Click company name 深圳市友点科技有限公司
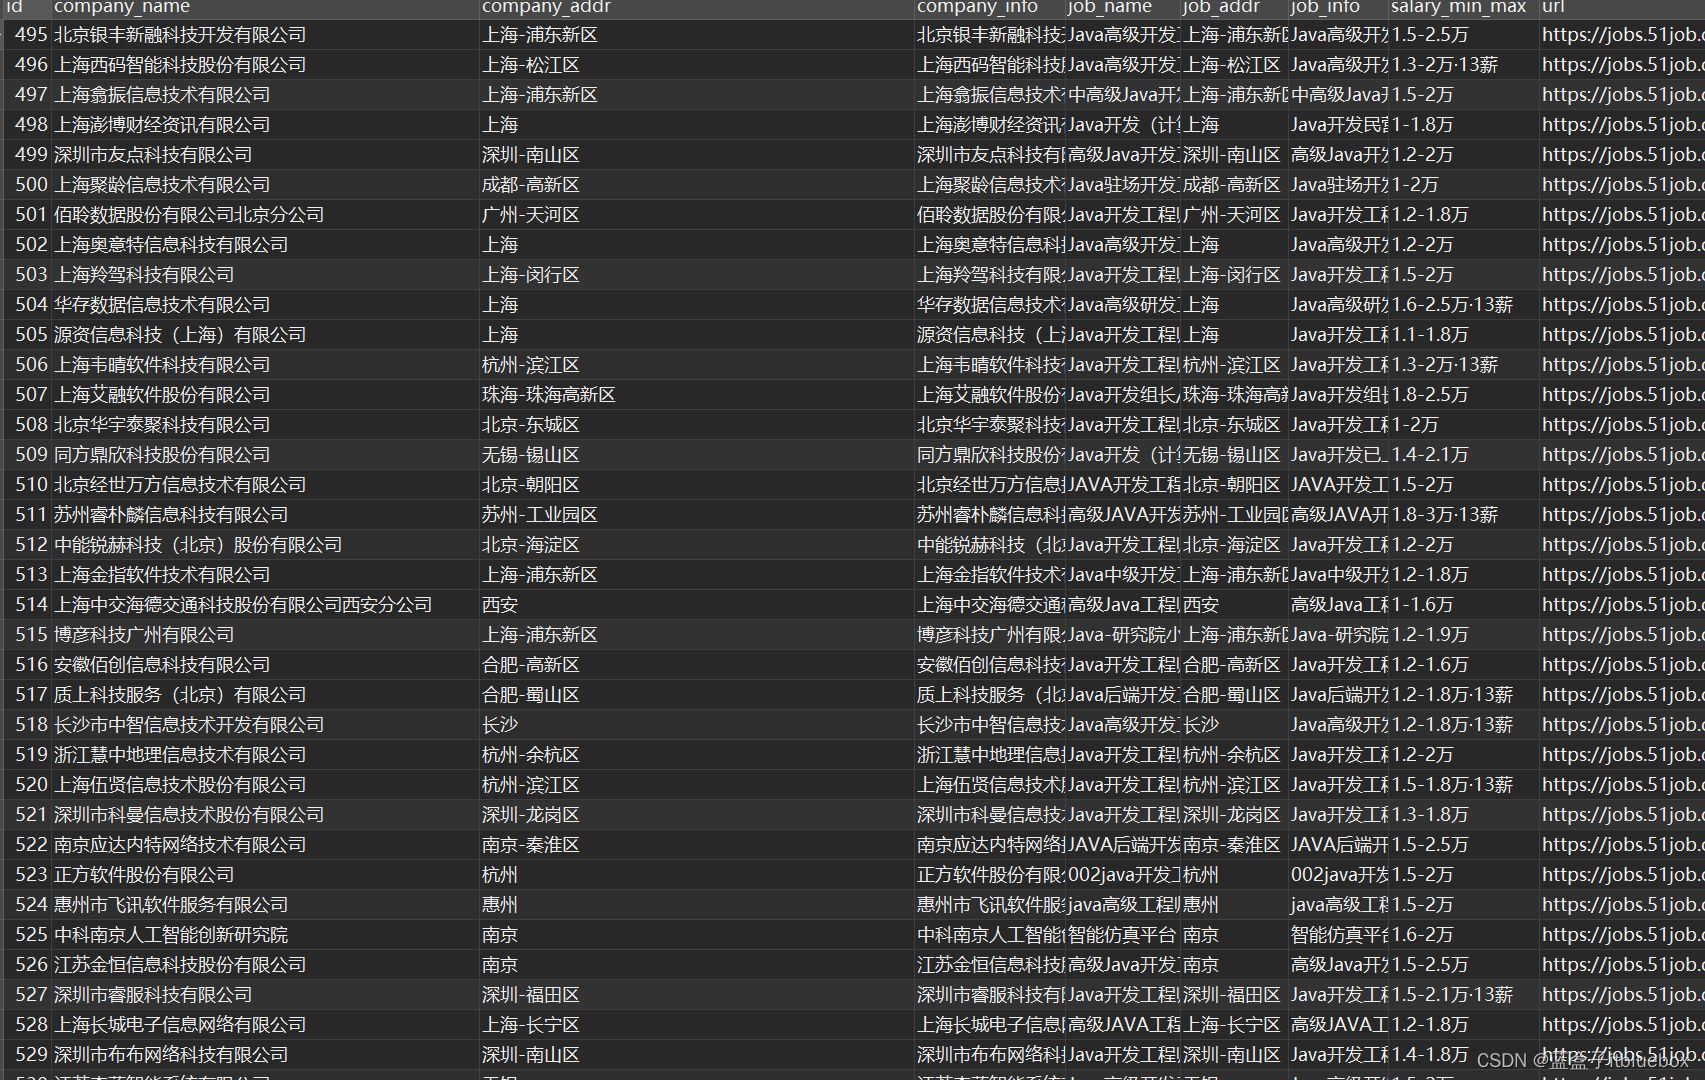Screen dimensions: 1705x1080 click(153, 155)
